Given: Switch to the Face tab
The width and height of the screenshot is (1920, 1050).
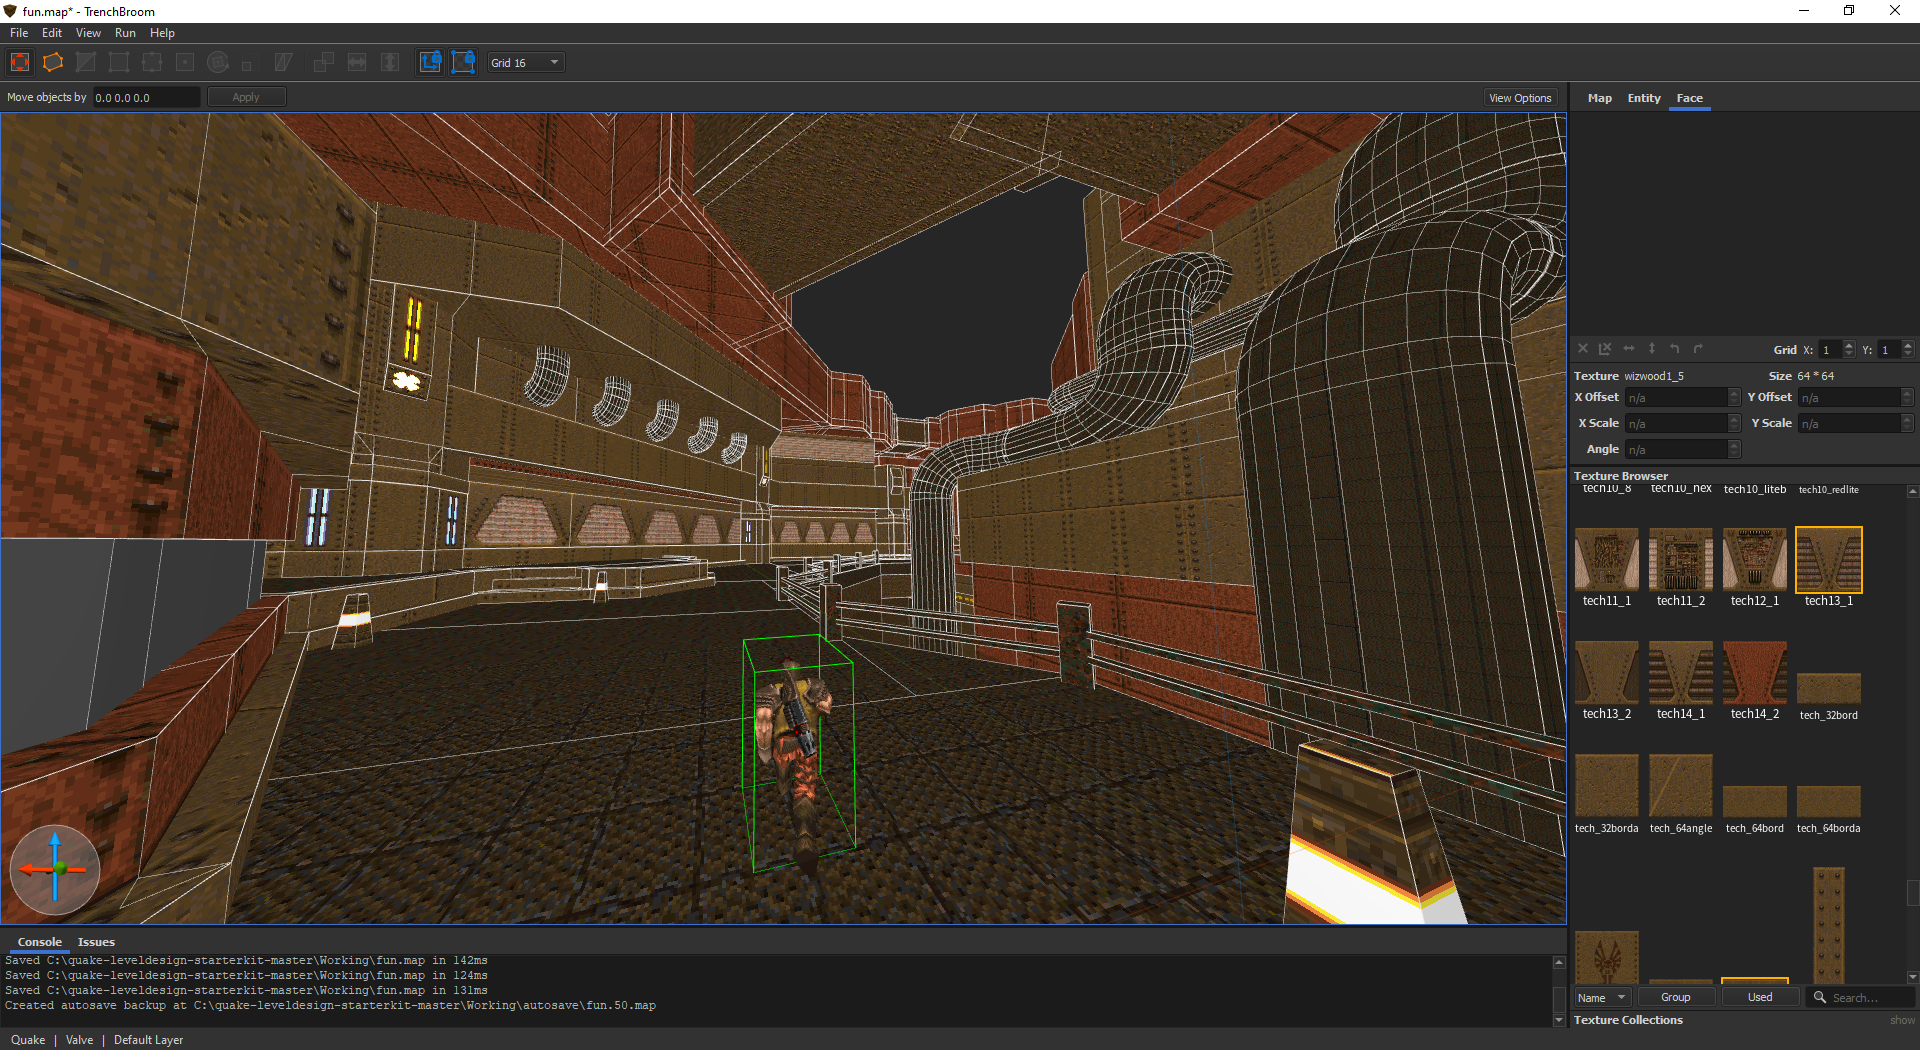Looking at the screenshot, I should 1689,98.
